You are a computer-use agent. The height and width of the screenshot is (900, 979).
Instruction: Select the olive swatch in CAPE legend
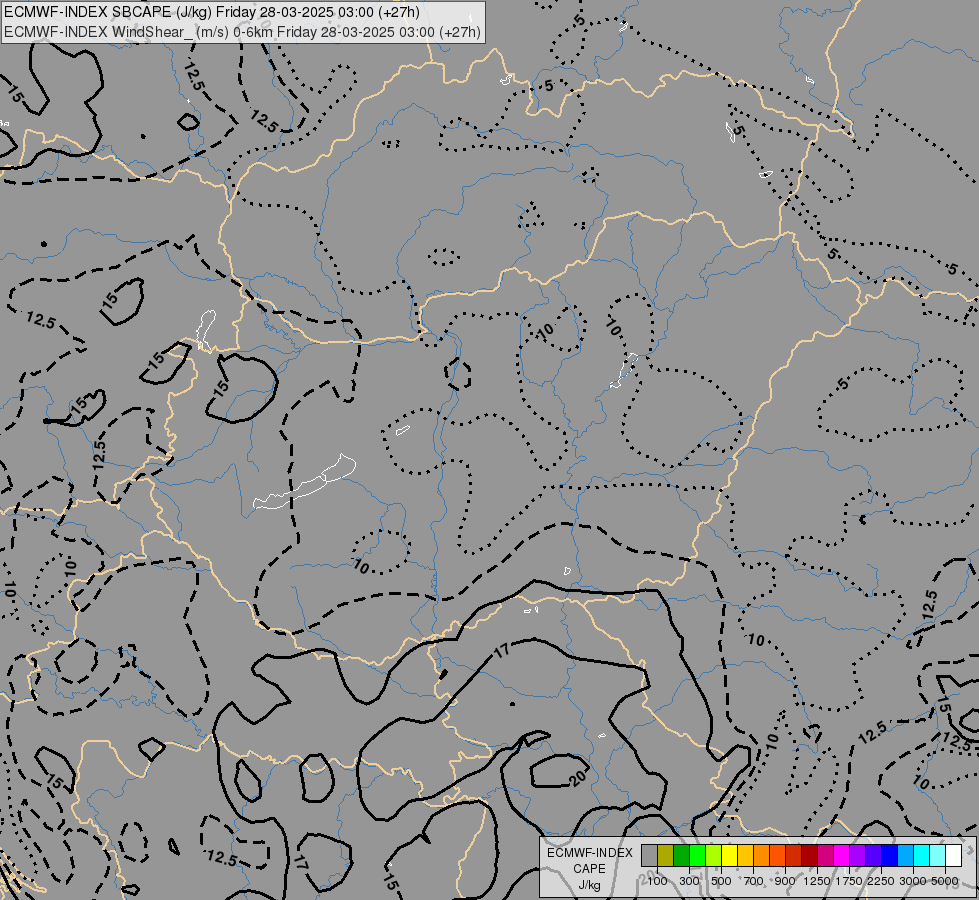(666, 855)
